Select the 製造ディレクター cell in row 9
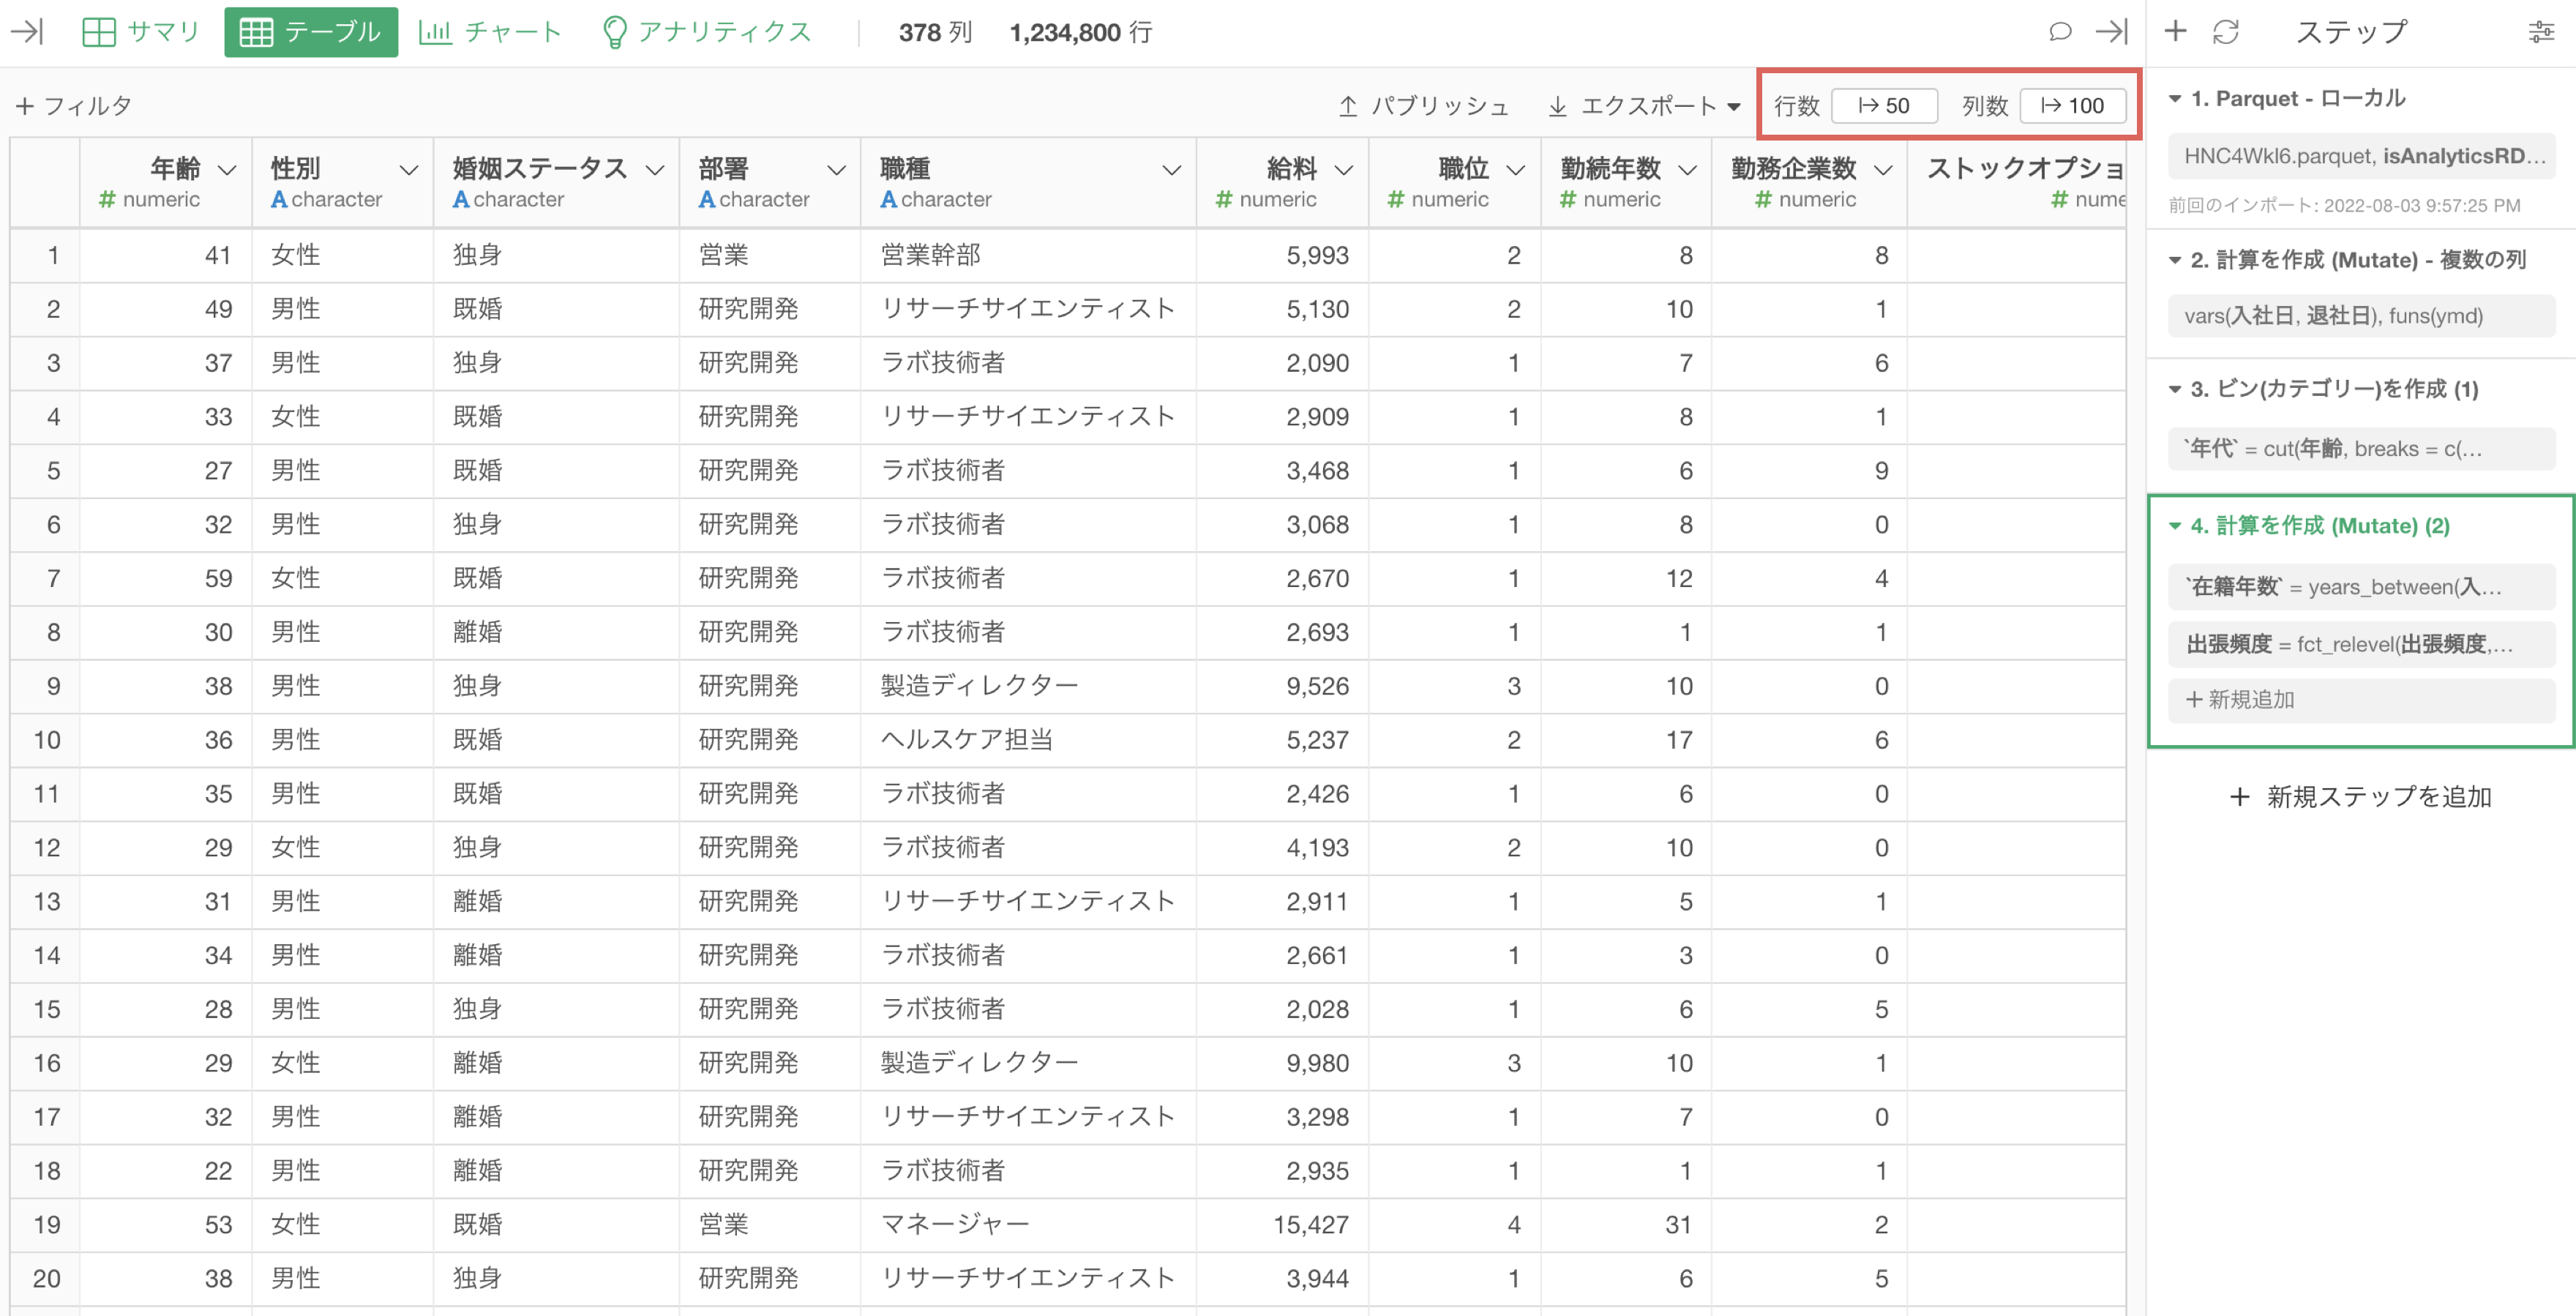This screenshot has width=2576, height=1316. pos(1028,686)
